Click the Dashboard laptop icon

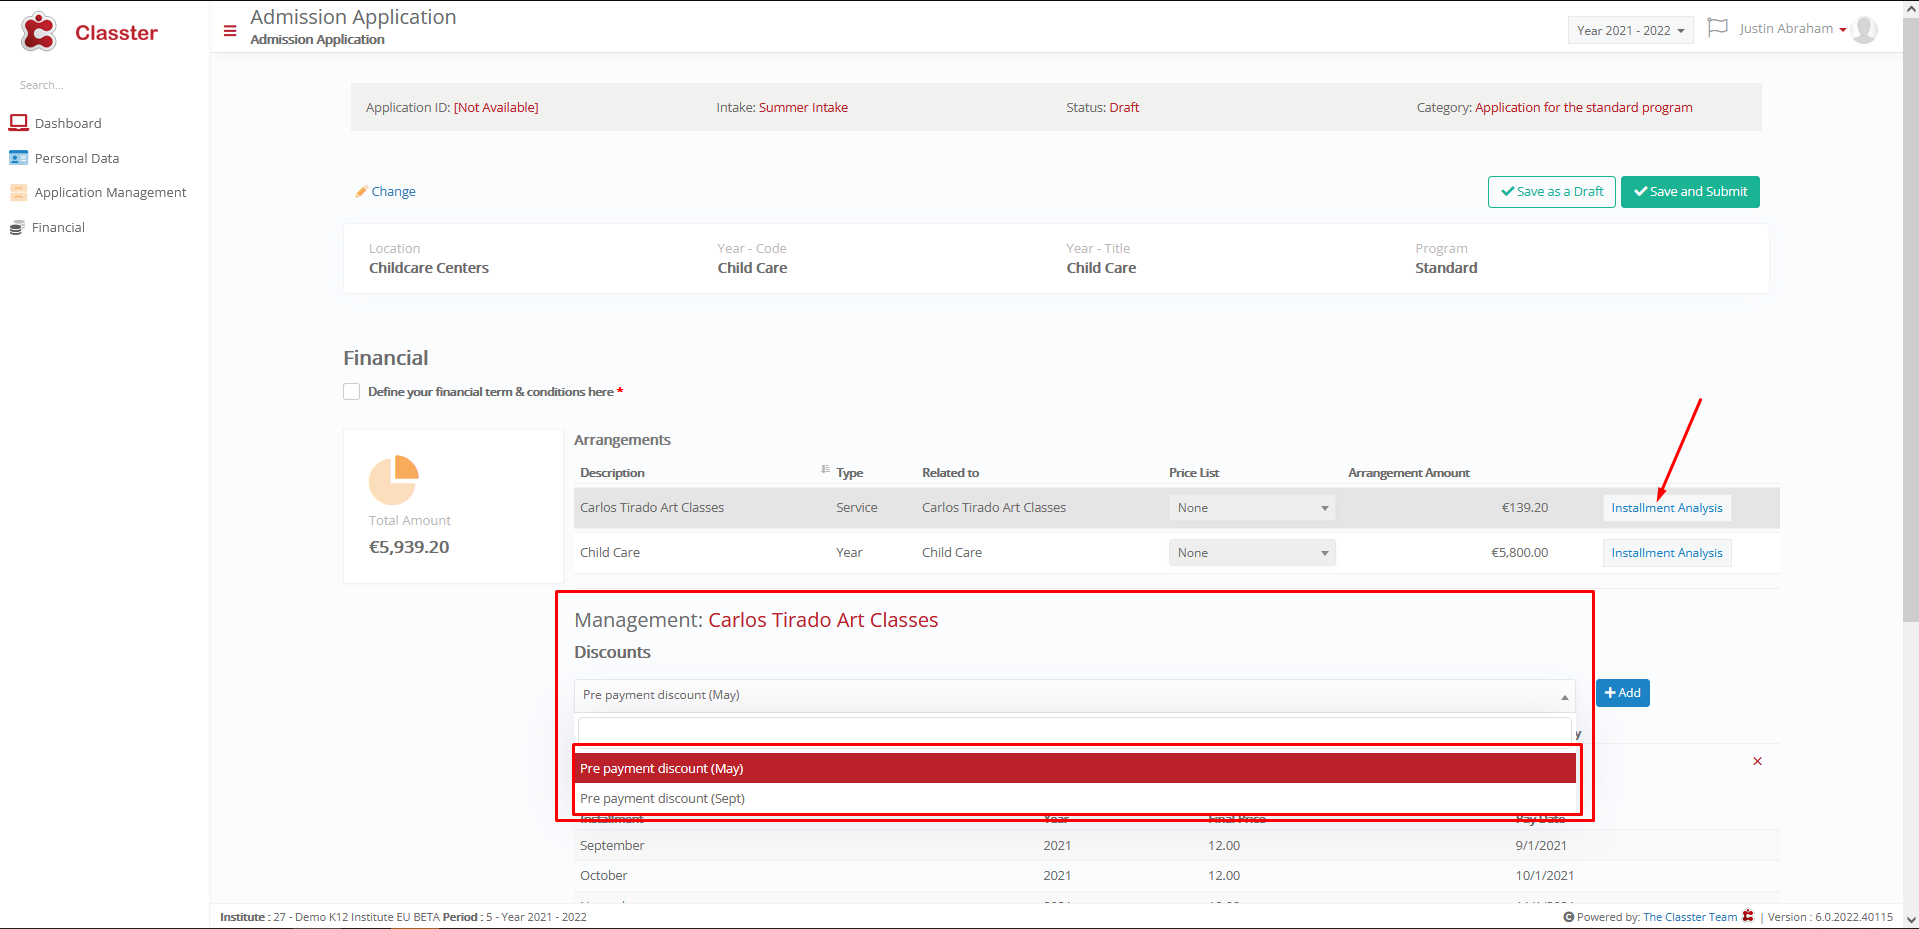(x=18, y=123)
